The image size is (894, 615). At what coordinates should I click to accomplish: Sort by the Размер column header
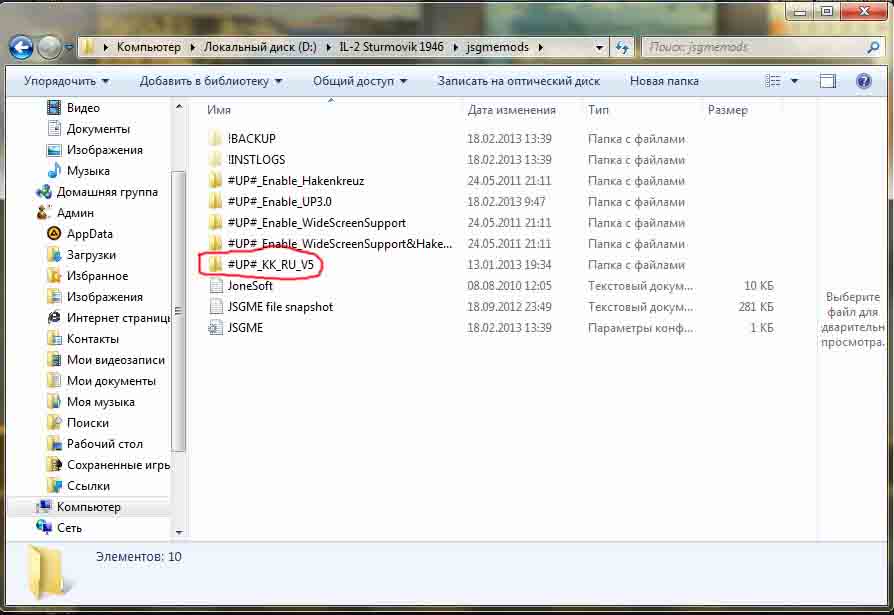(x=728, y=110)
